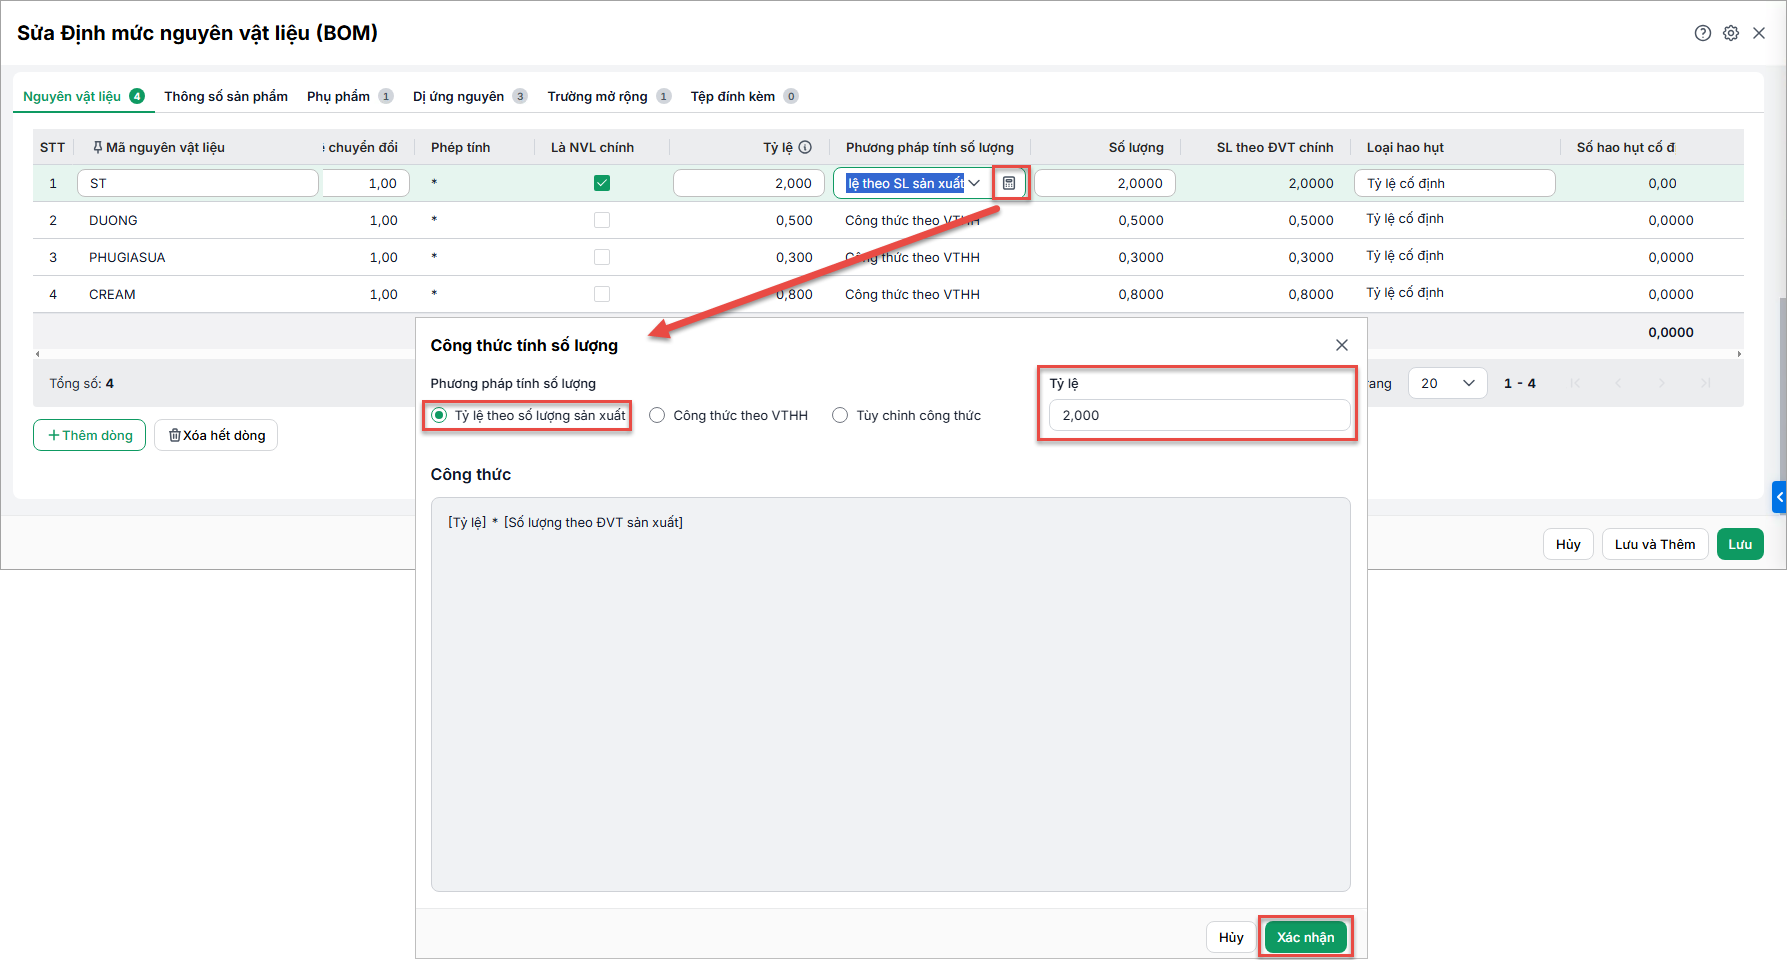Select Tùy chỉnh công thức radio option
The image size is (1787, 960).
(x=840, y=415)
